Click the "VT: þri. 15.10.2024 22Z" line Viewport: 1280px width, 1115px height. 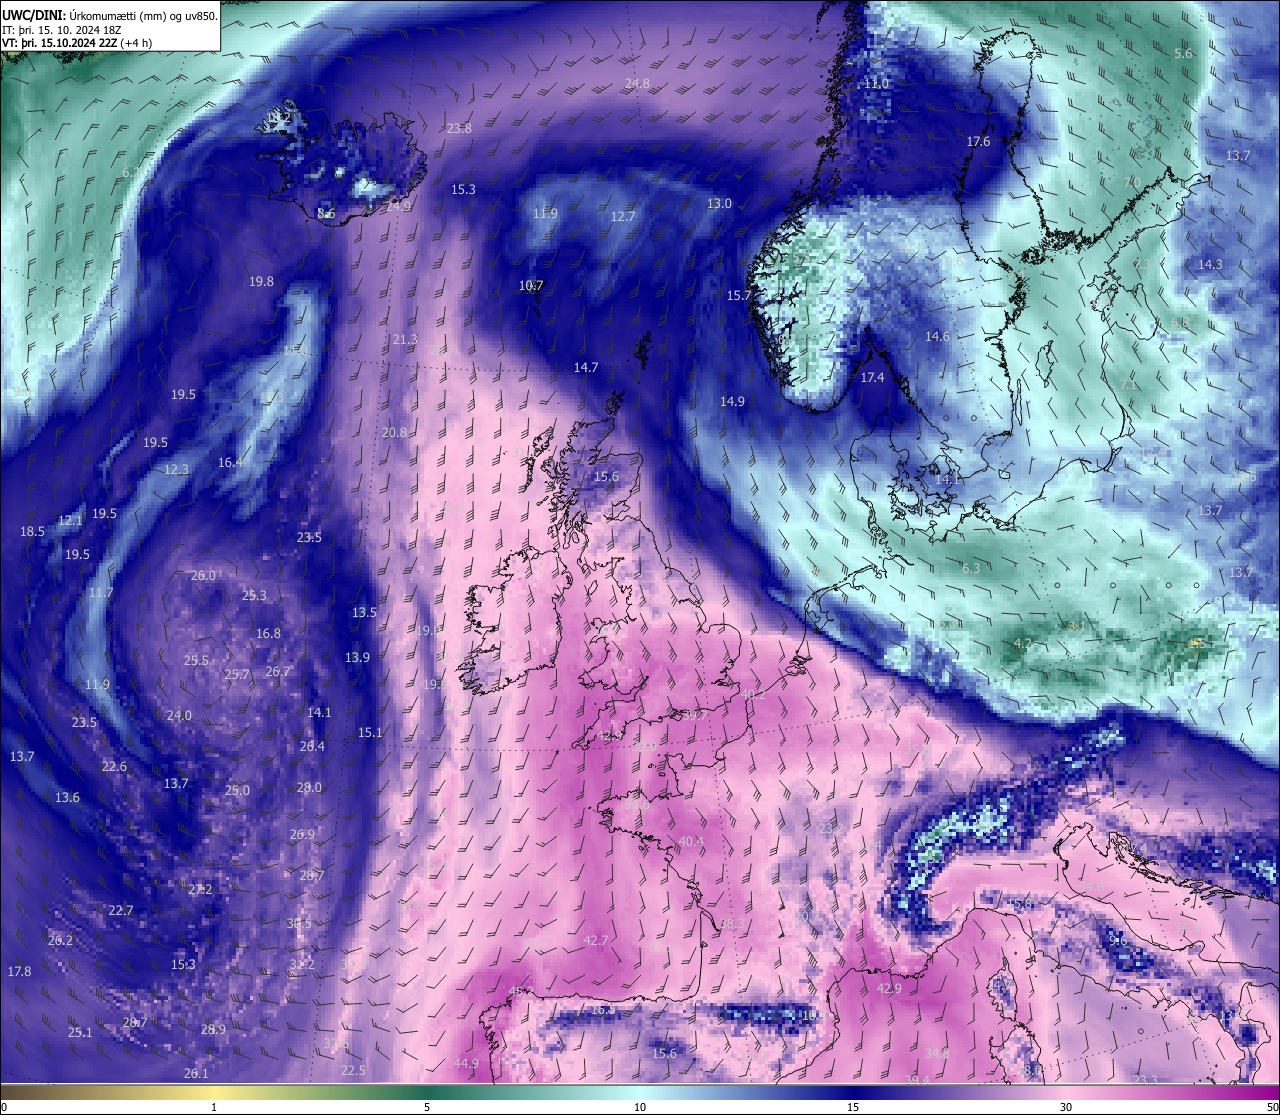click(x=62, y=43)
